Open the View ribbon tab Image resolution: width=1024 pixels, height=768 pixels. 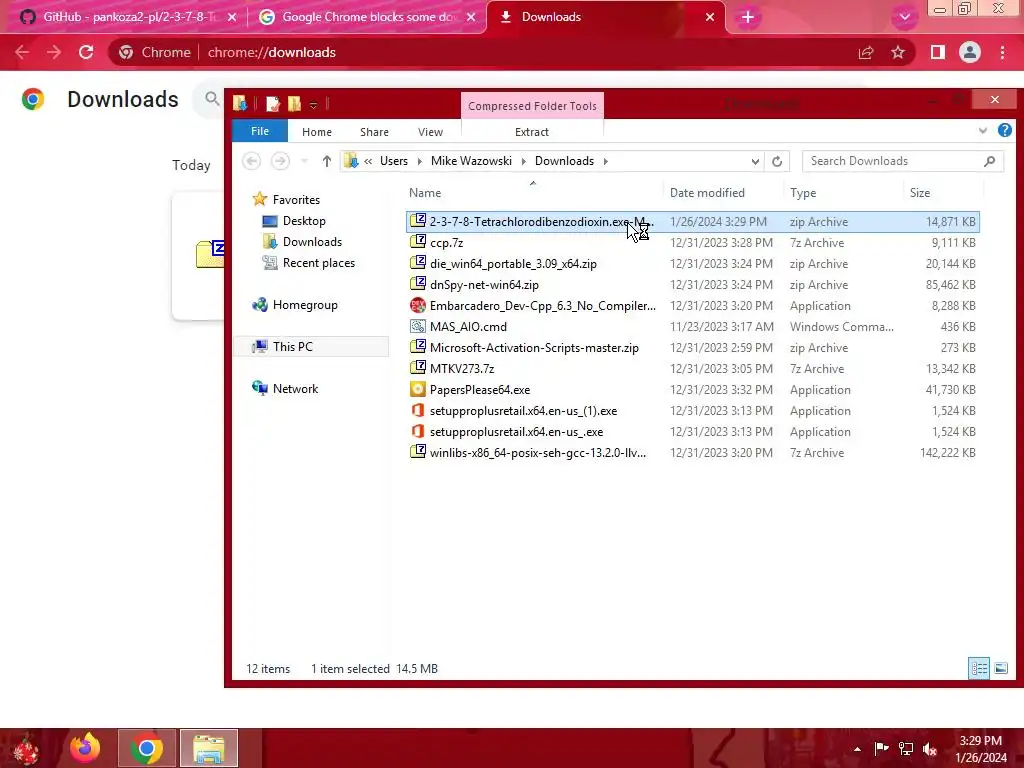pyautogui.click(x=430, y=132)
